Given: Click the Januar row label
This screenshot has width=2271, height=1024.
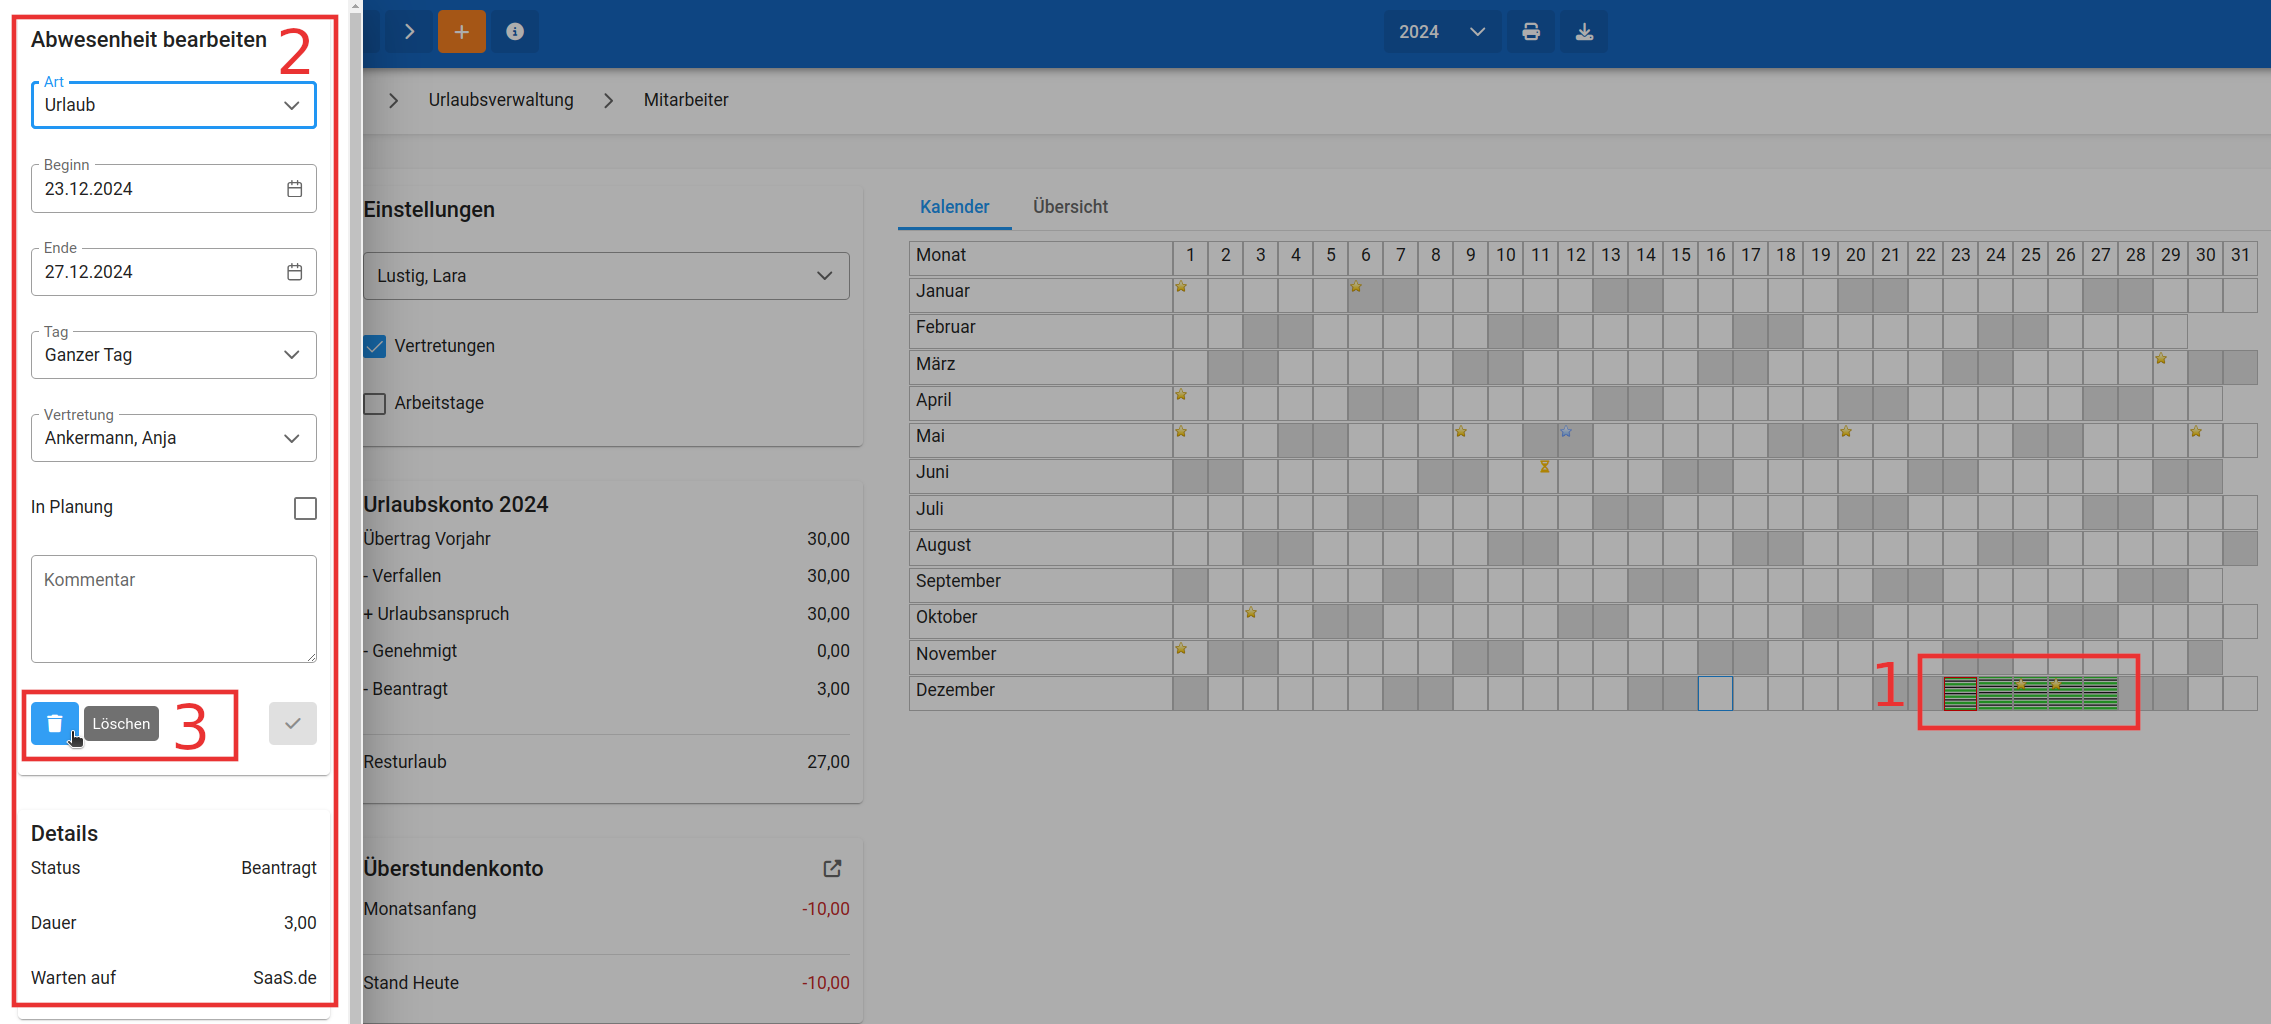Looking at the screenshot, I should point(943,291).
